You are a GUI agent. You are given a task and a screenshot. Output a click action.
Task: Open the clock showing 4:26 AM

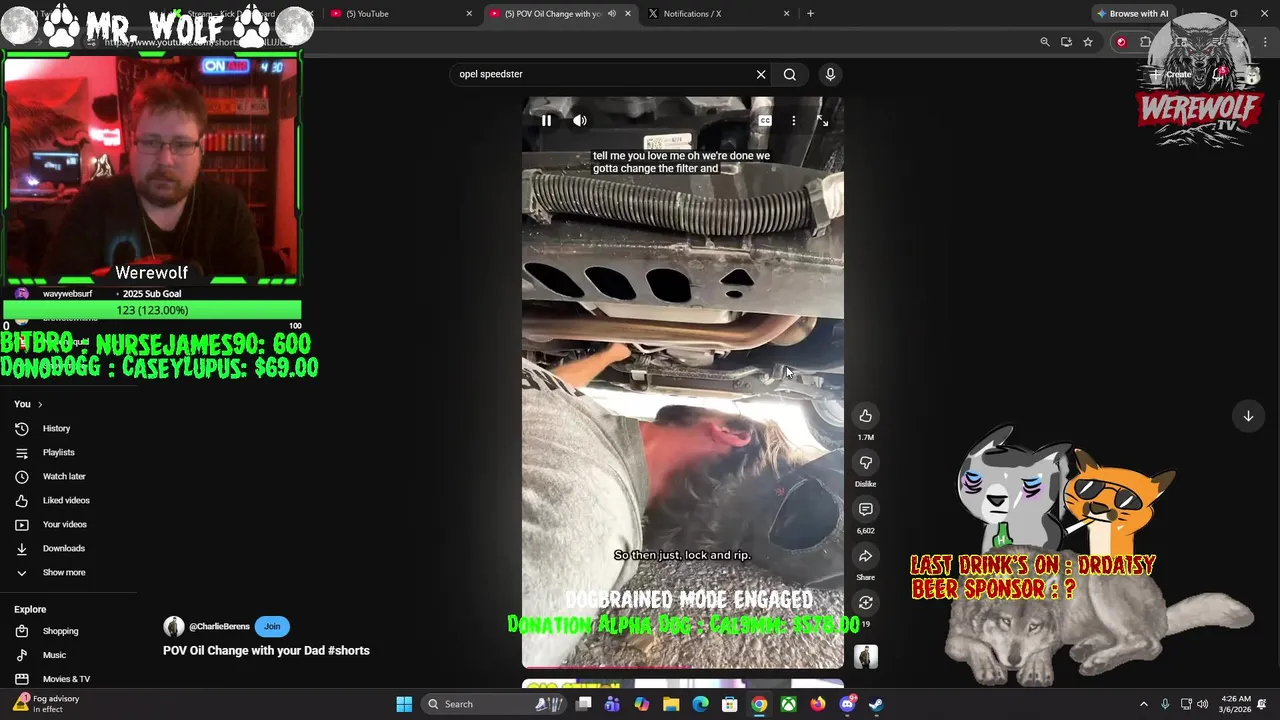coord(1235,704)
